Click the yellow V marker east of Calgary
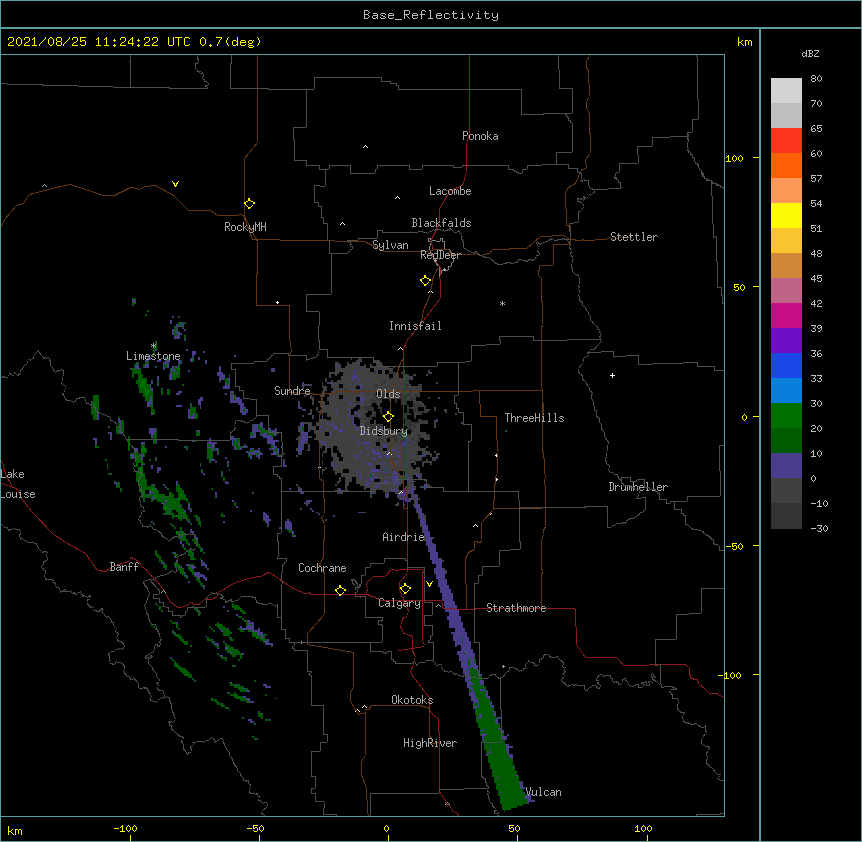This screenshot has height=842, width=862. click(429, 583)
